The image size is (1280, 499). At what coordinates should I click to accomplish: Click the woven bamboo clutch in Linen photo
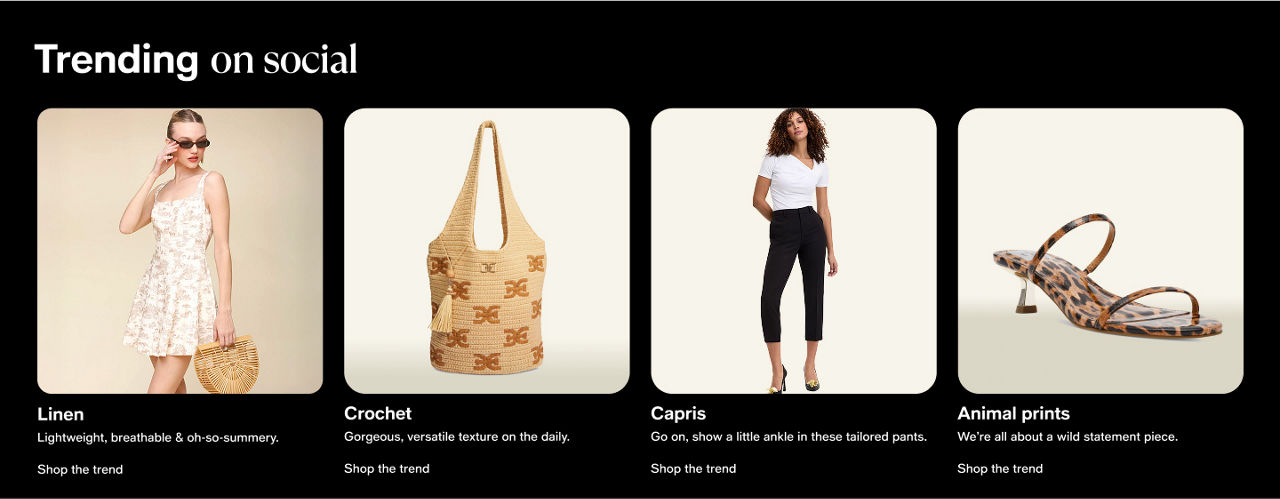[226, 364]
